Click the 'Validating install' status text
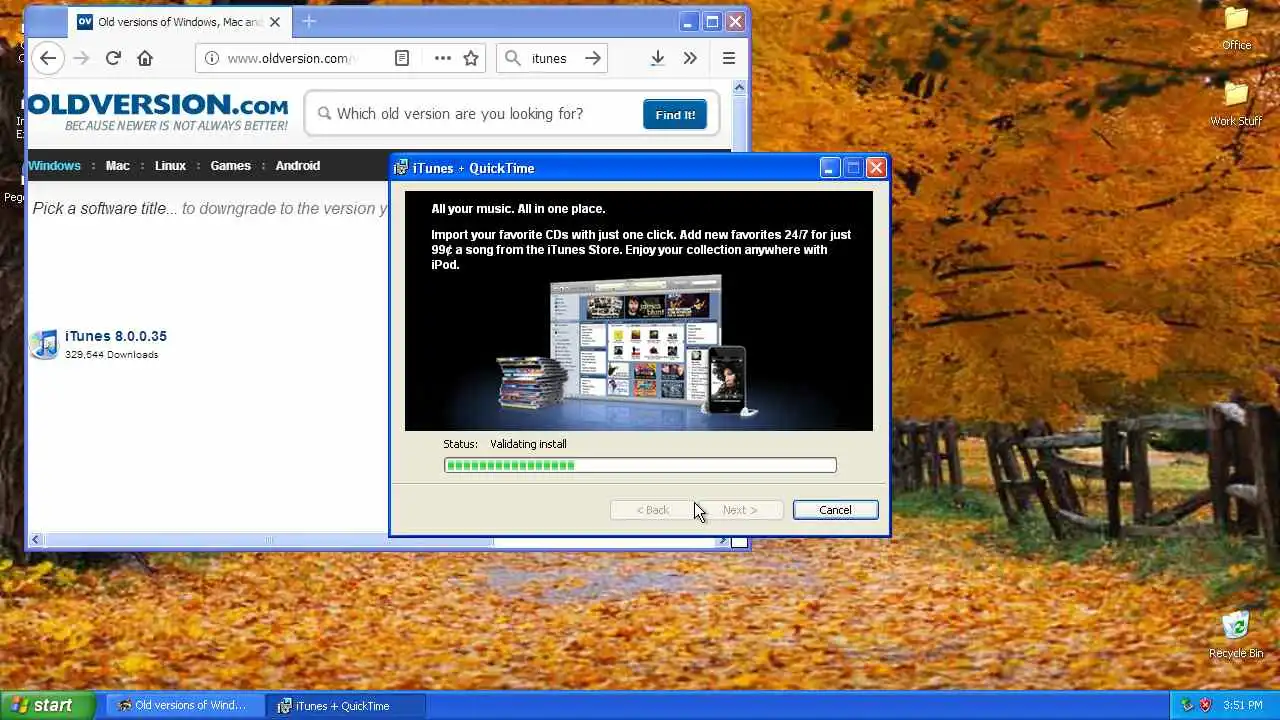Screen dimensions: 1280x720 tap(528, 444)
